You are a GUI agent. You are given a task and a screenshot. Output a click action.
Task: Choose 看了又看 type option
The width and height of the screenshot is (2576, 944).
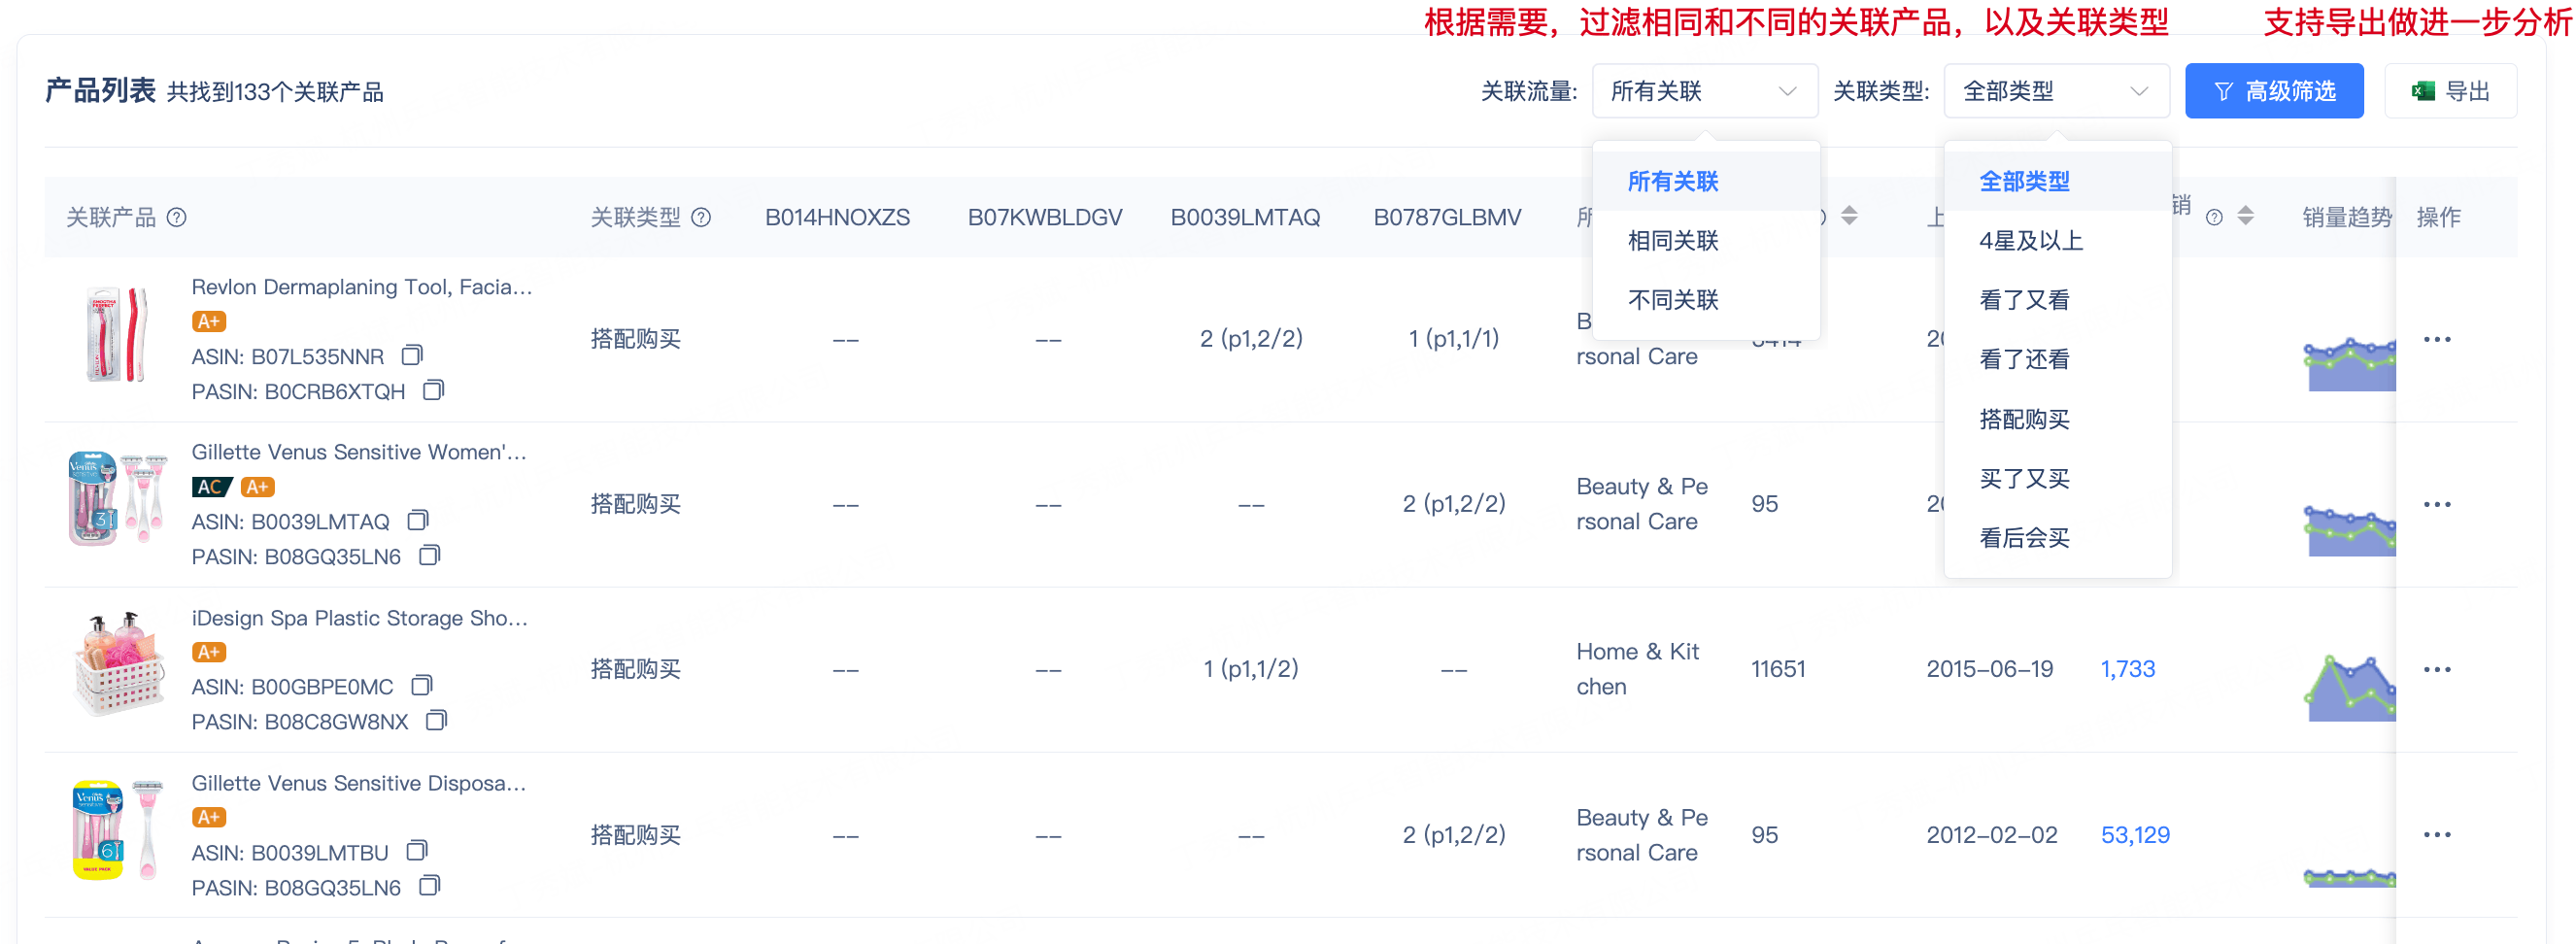click(2058, 300)
